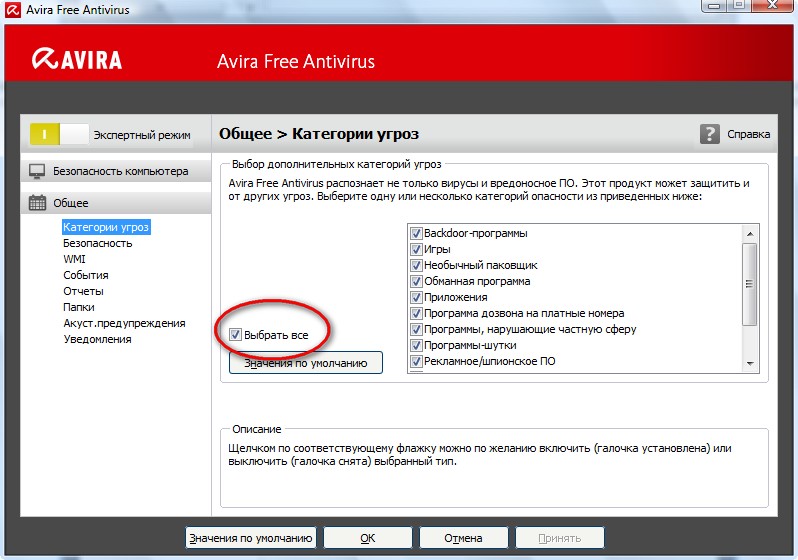Uncheck the Обманная программа checkbox
The height and width of the screenshot is (560, 798).
(x=416, y=282)
